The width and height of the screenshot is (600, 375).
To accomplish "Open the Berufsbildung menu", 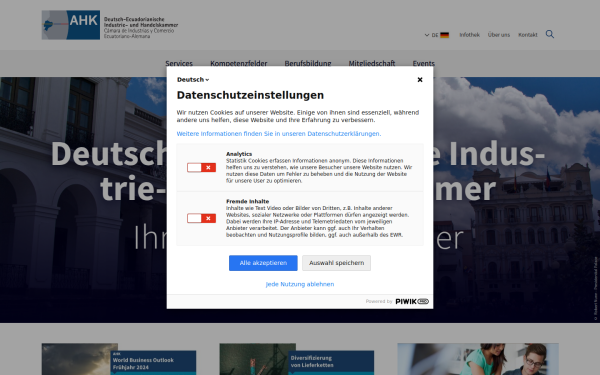I will coord(308,64).
